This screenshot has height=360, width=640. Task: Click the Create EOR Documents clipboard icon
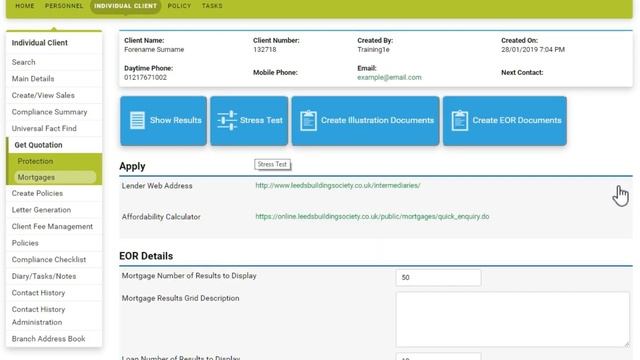pyautogui.click(x=460, y=120)
